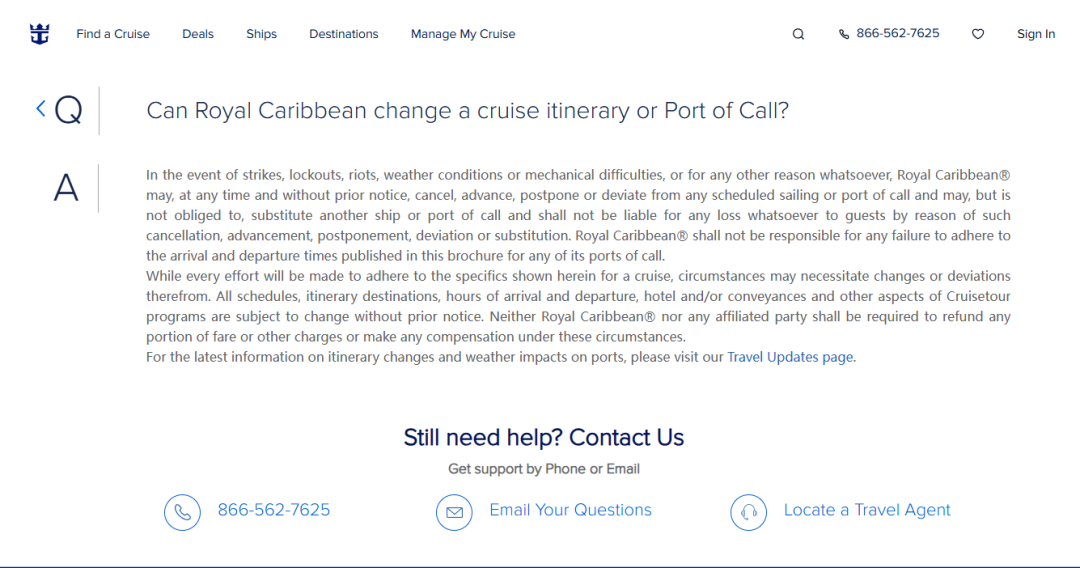Open the search magnifier icon
The height and width of the screenshot is (568, 1080).
click(x=798, y=34)
